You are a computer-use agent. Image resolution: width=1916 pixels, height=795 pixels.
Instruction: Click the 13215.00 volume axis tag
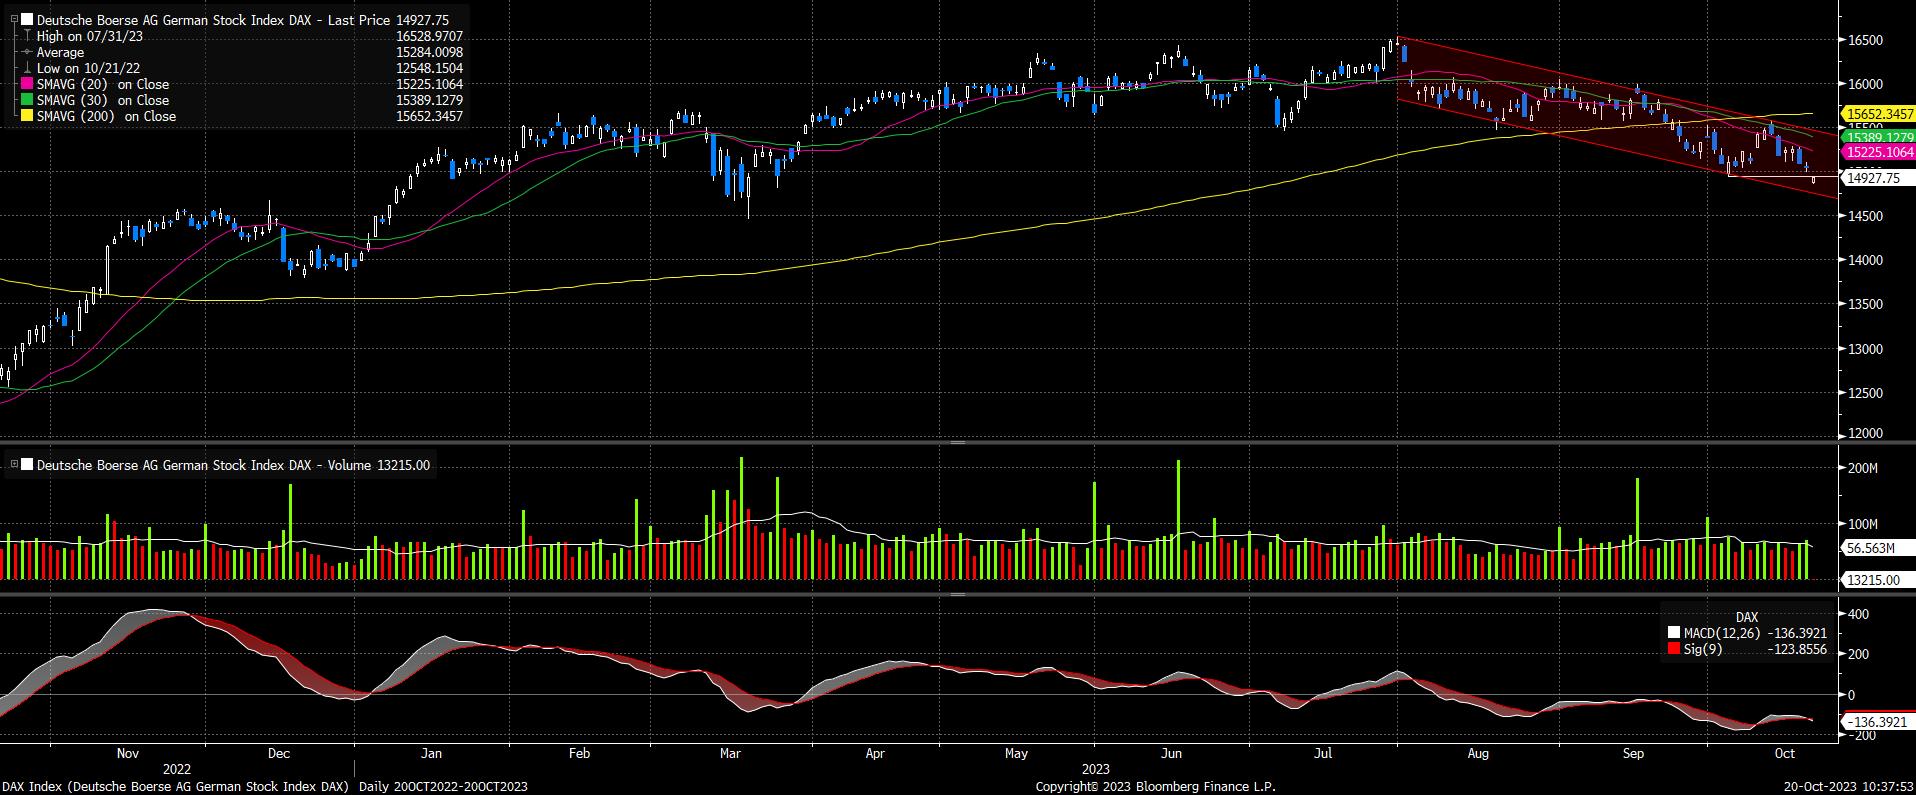pos(1877,579)
